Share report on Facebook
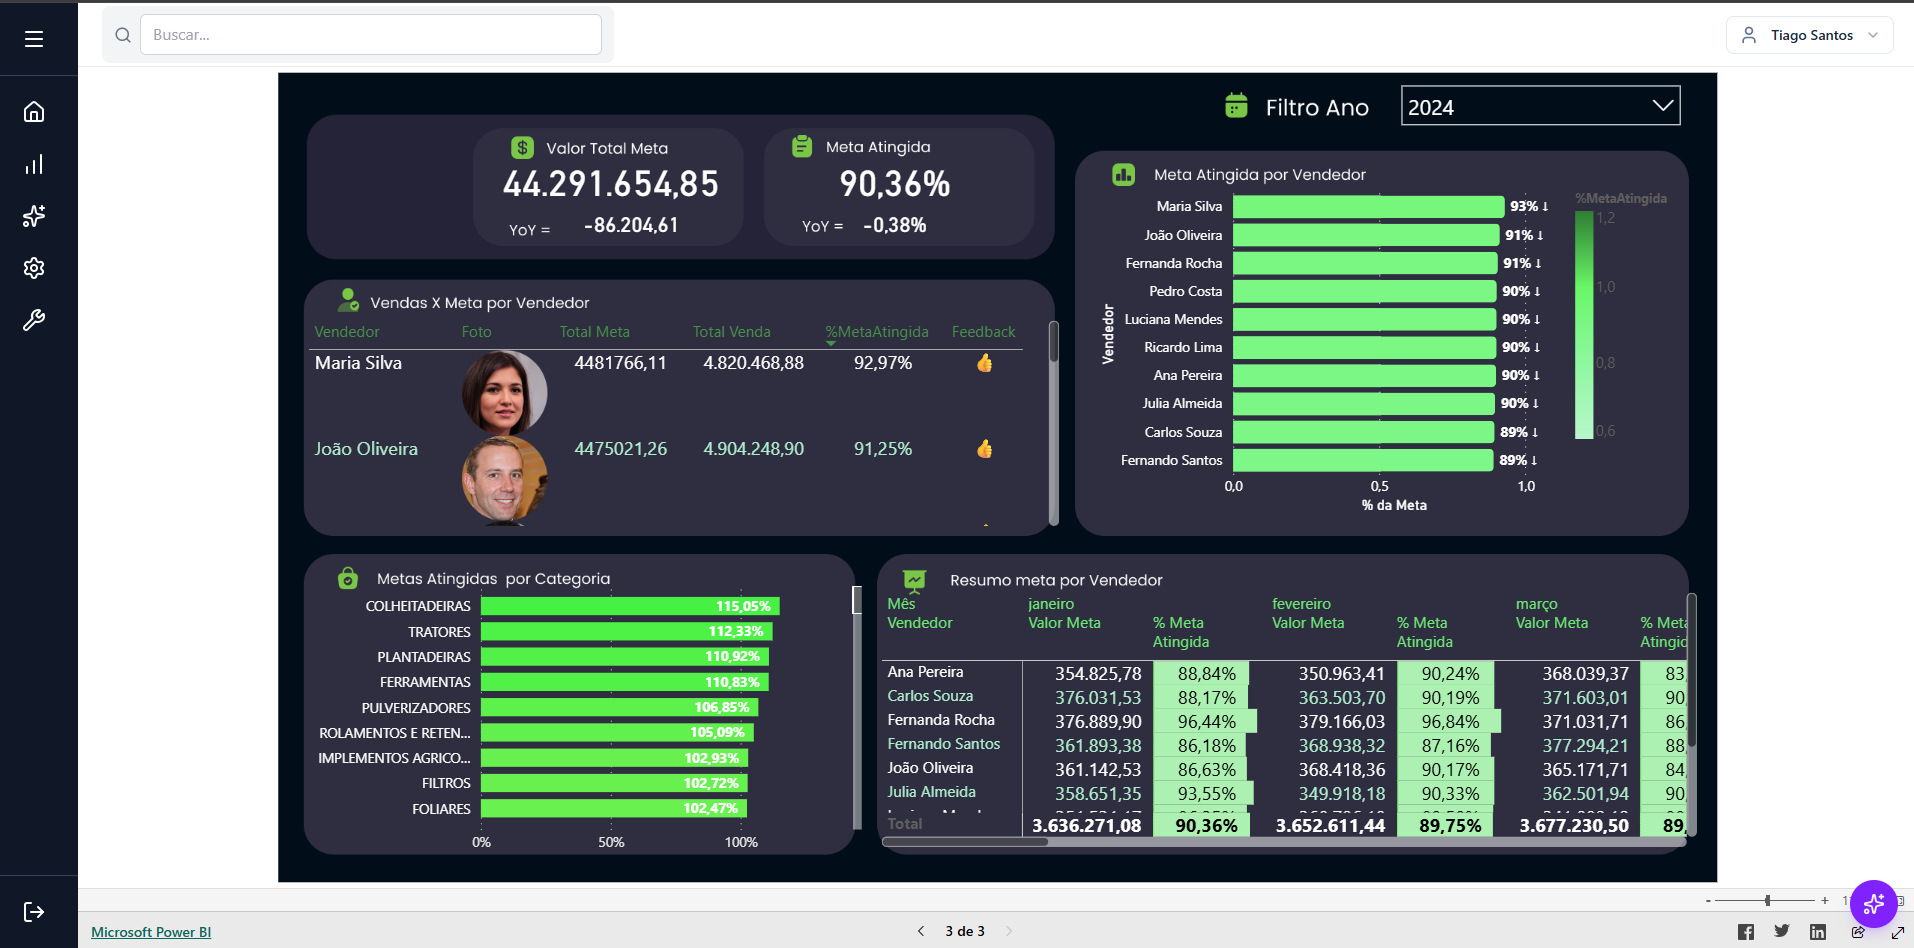The height and width of the screenshot is (948, 1914). 1746,932
